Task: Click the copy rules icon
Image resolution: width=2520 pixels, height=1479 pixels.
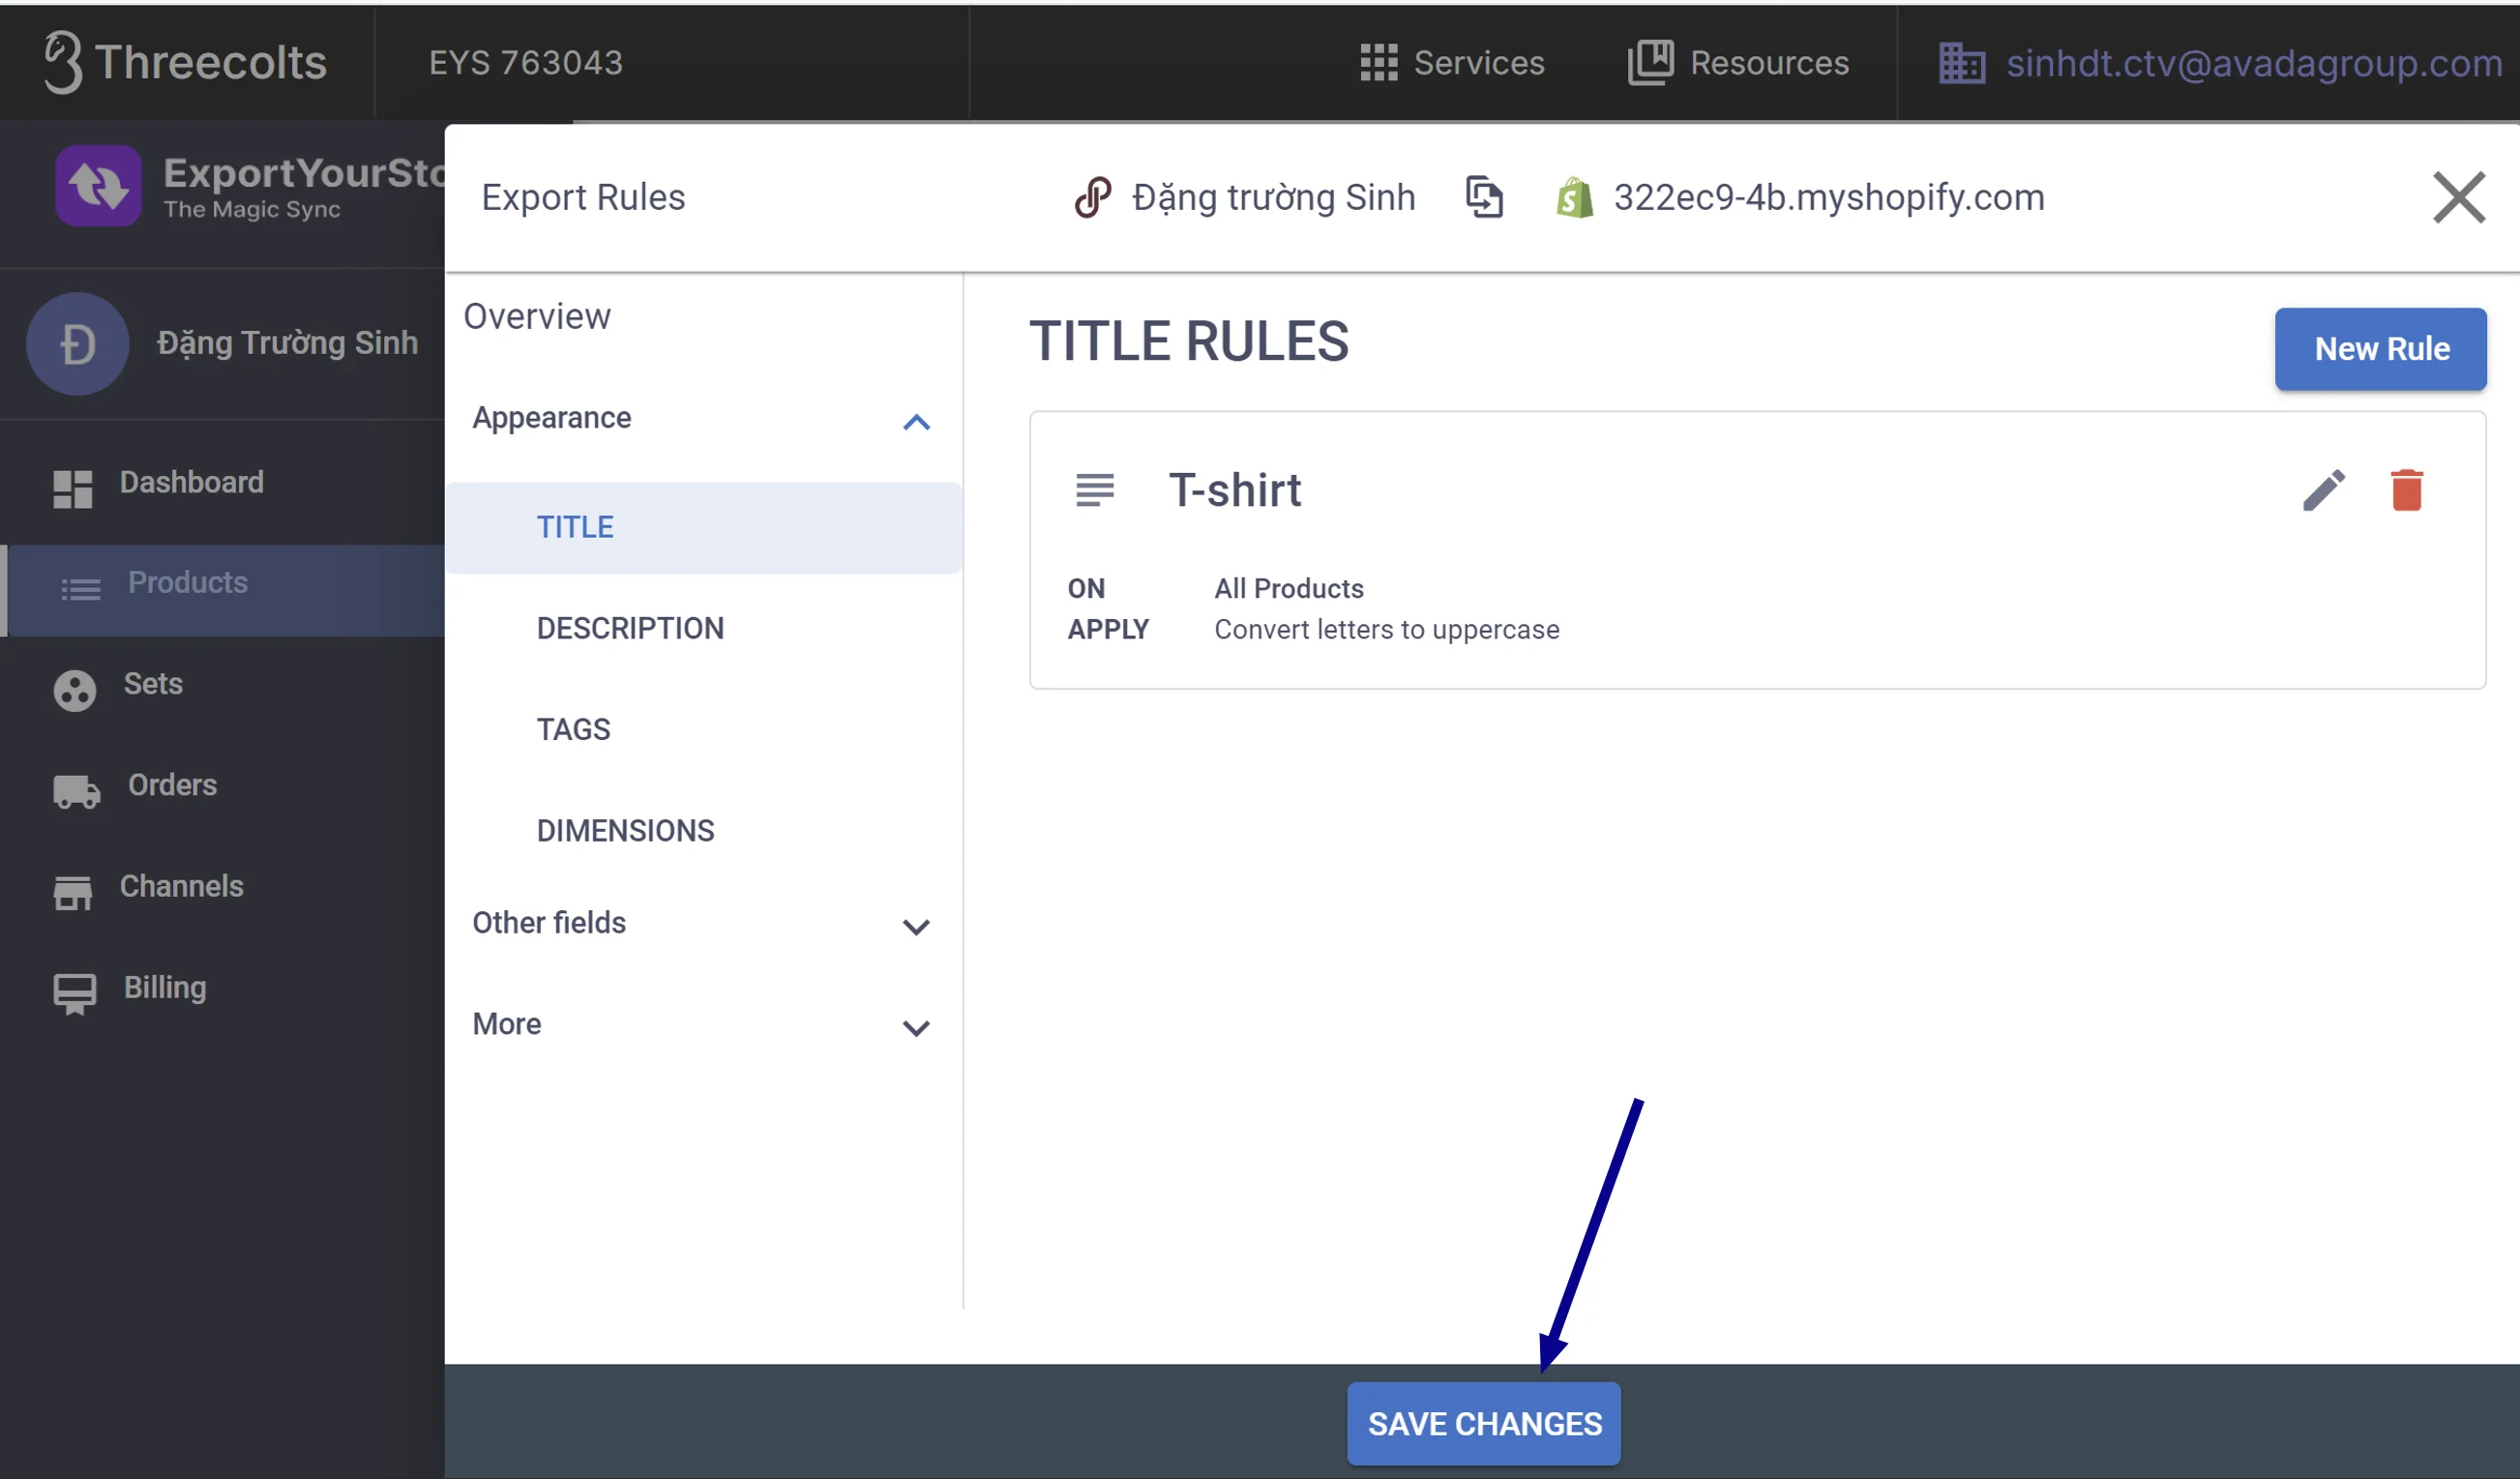Action: coord(1484,196)
